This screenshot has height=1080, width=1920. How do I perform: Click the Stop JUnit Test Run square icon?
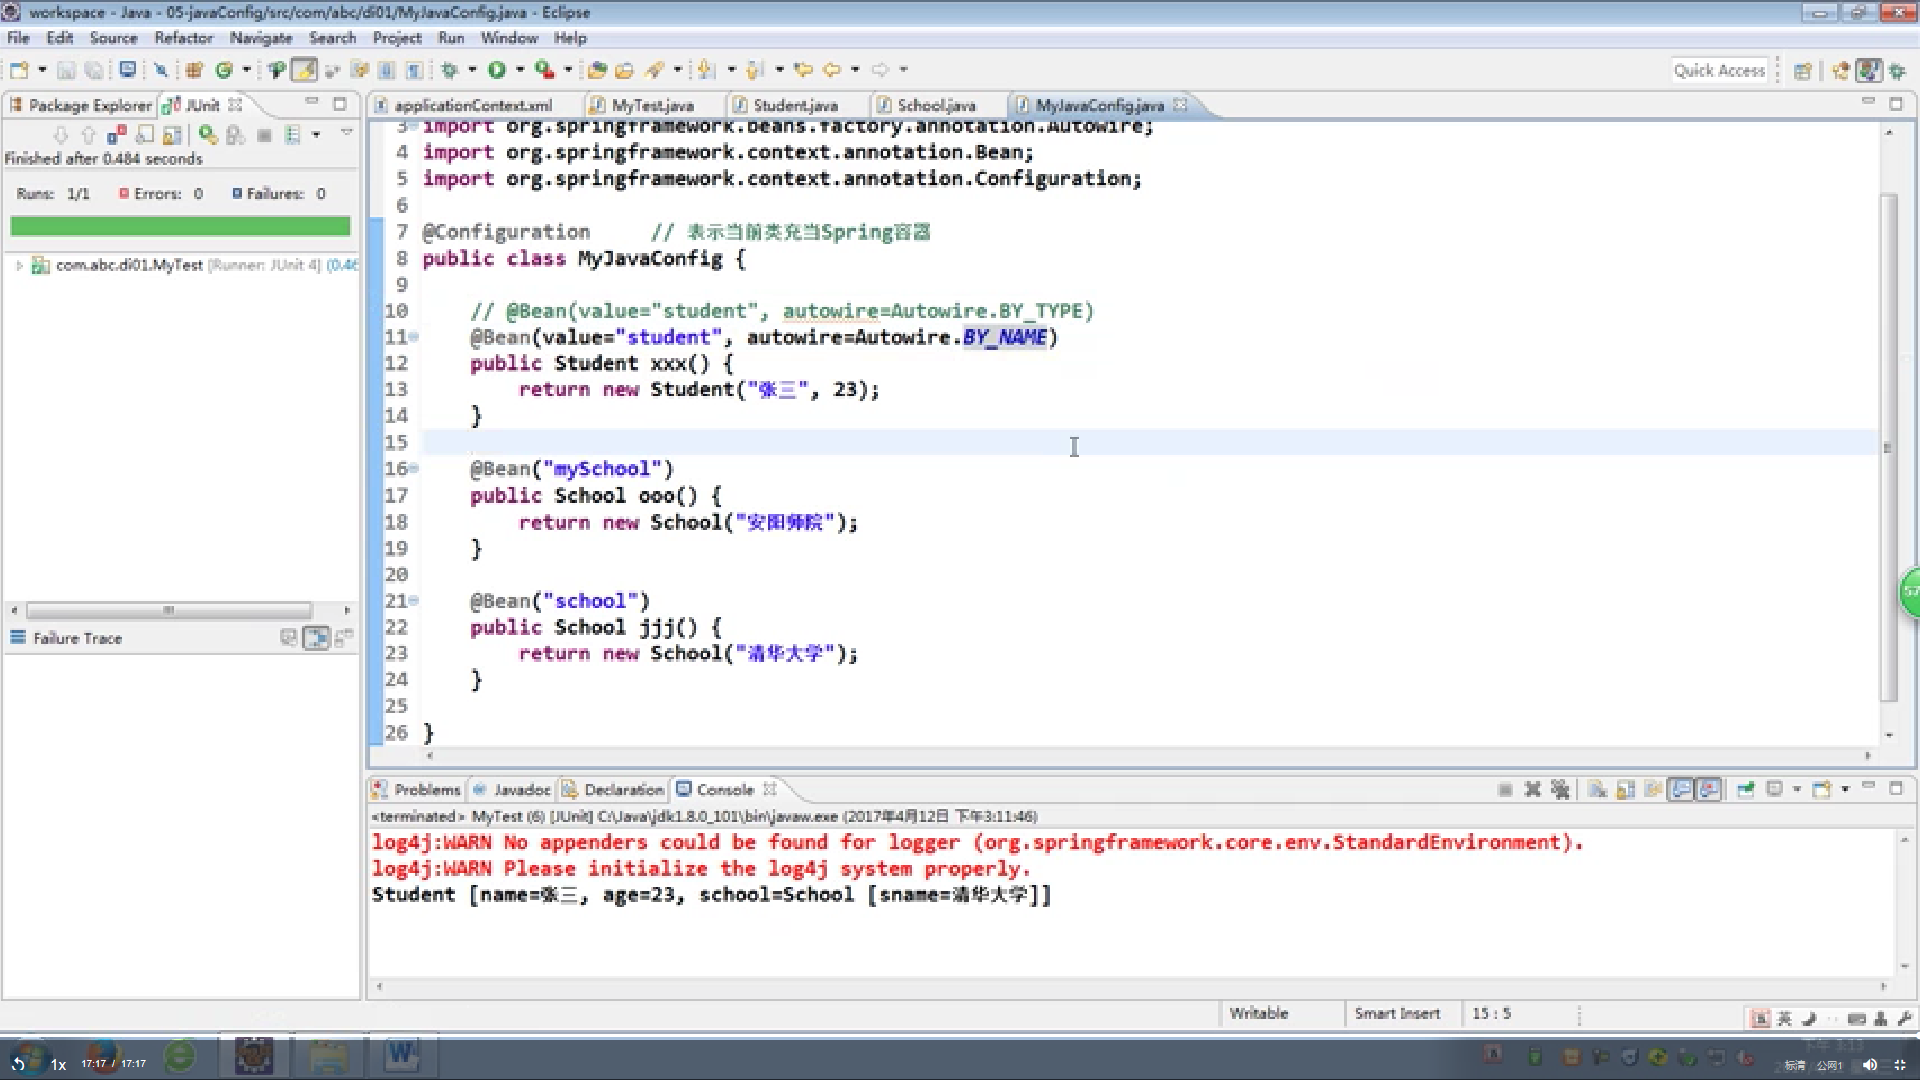pos(264,134)
